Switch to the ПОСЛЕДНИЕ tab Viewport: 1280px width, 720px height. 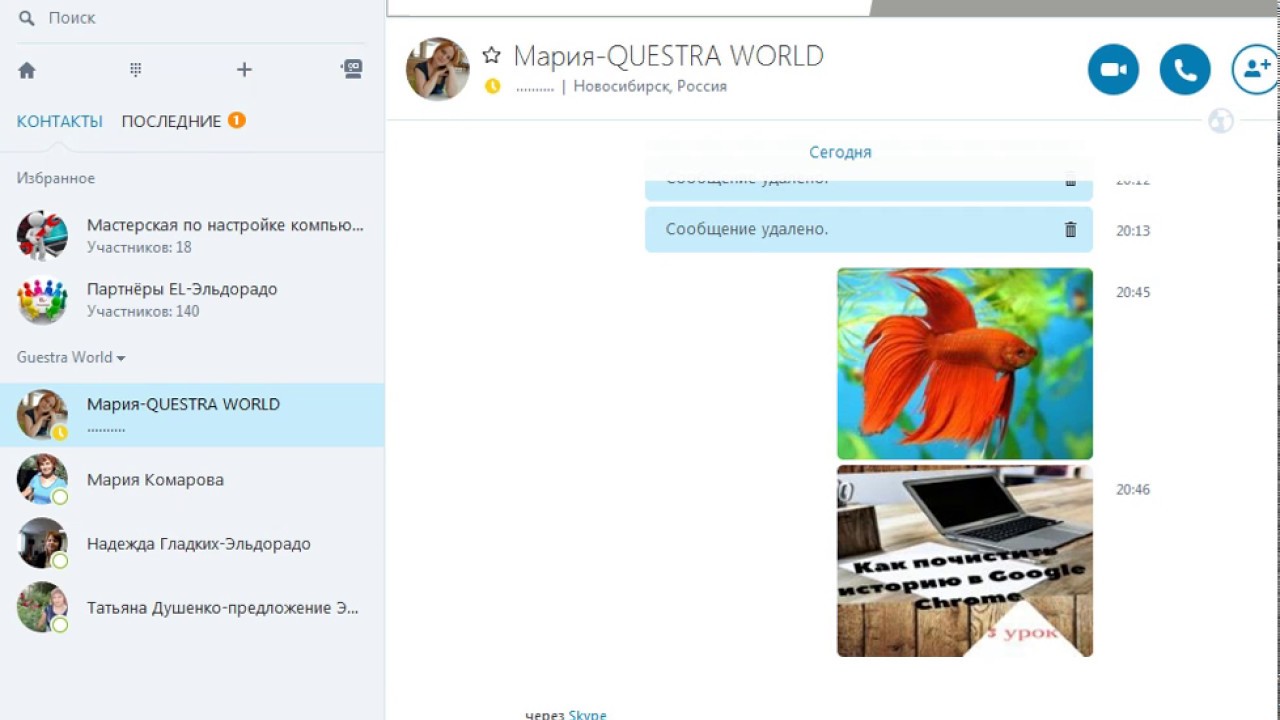point(171,121)
